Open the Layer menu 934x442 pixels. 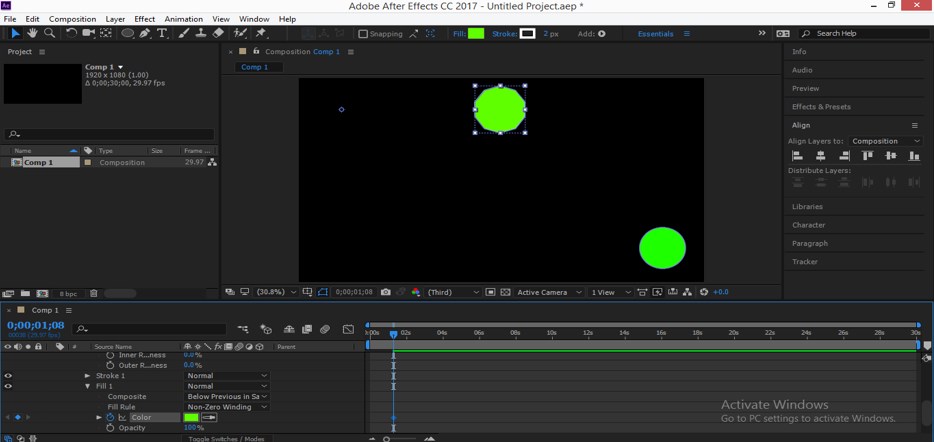115,19
